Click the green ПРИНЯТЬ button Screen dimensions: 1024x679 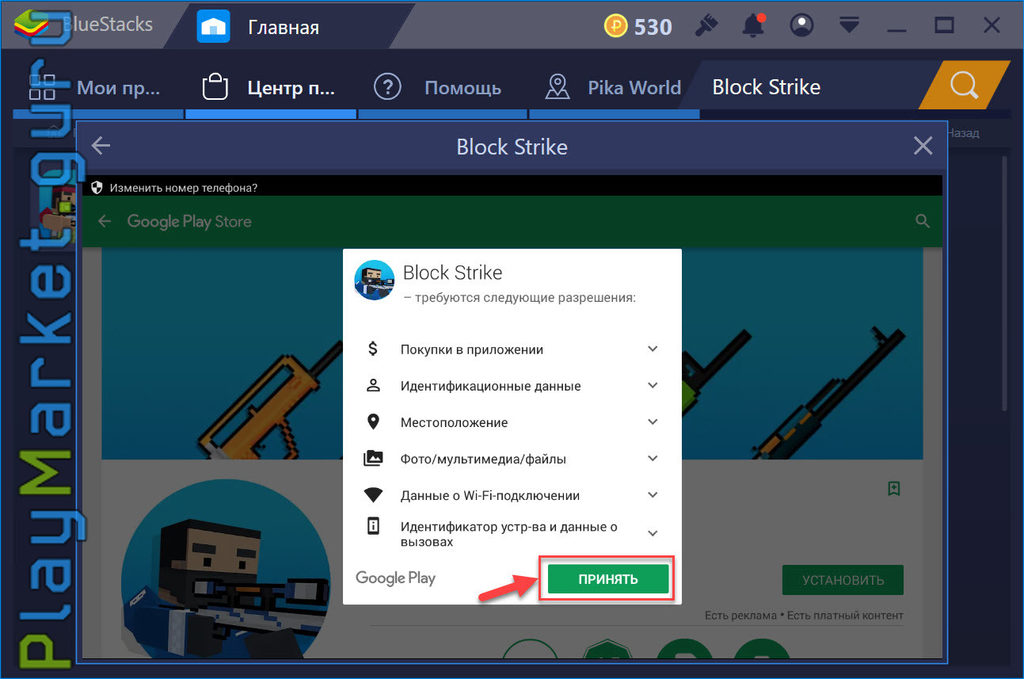tap(608, 579)
